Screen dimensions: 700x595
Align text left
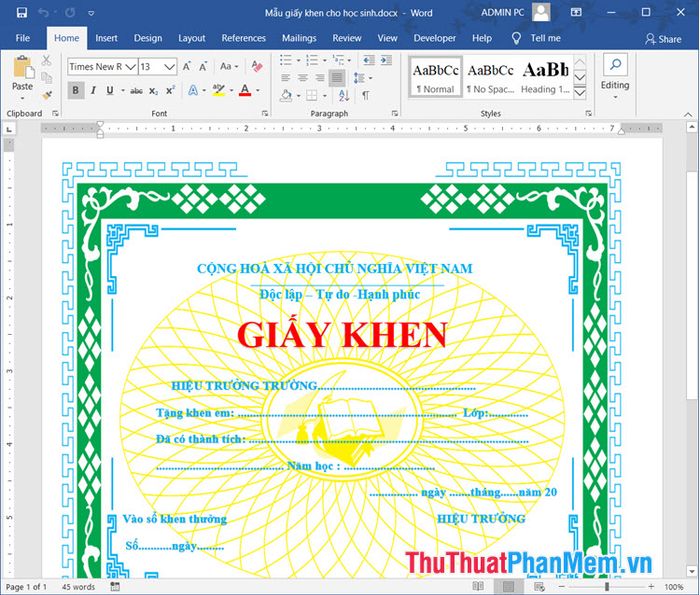(x=286, y=78)
